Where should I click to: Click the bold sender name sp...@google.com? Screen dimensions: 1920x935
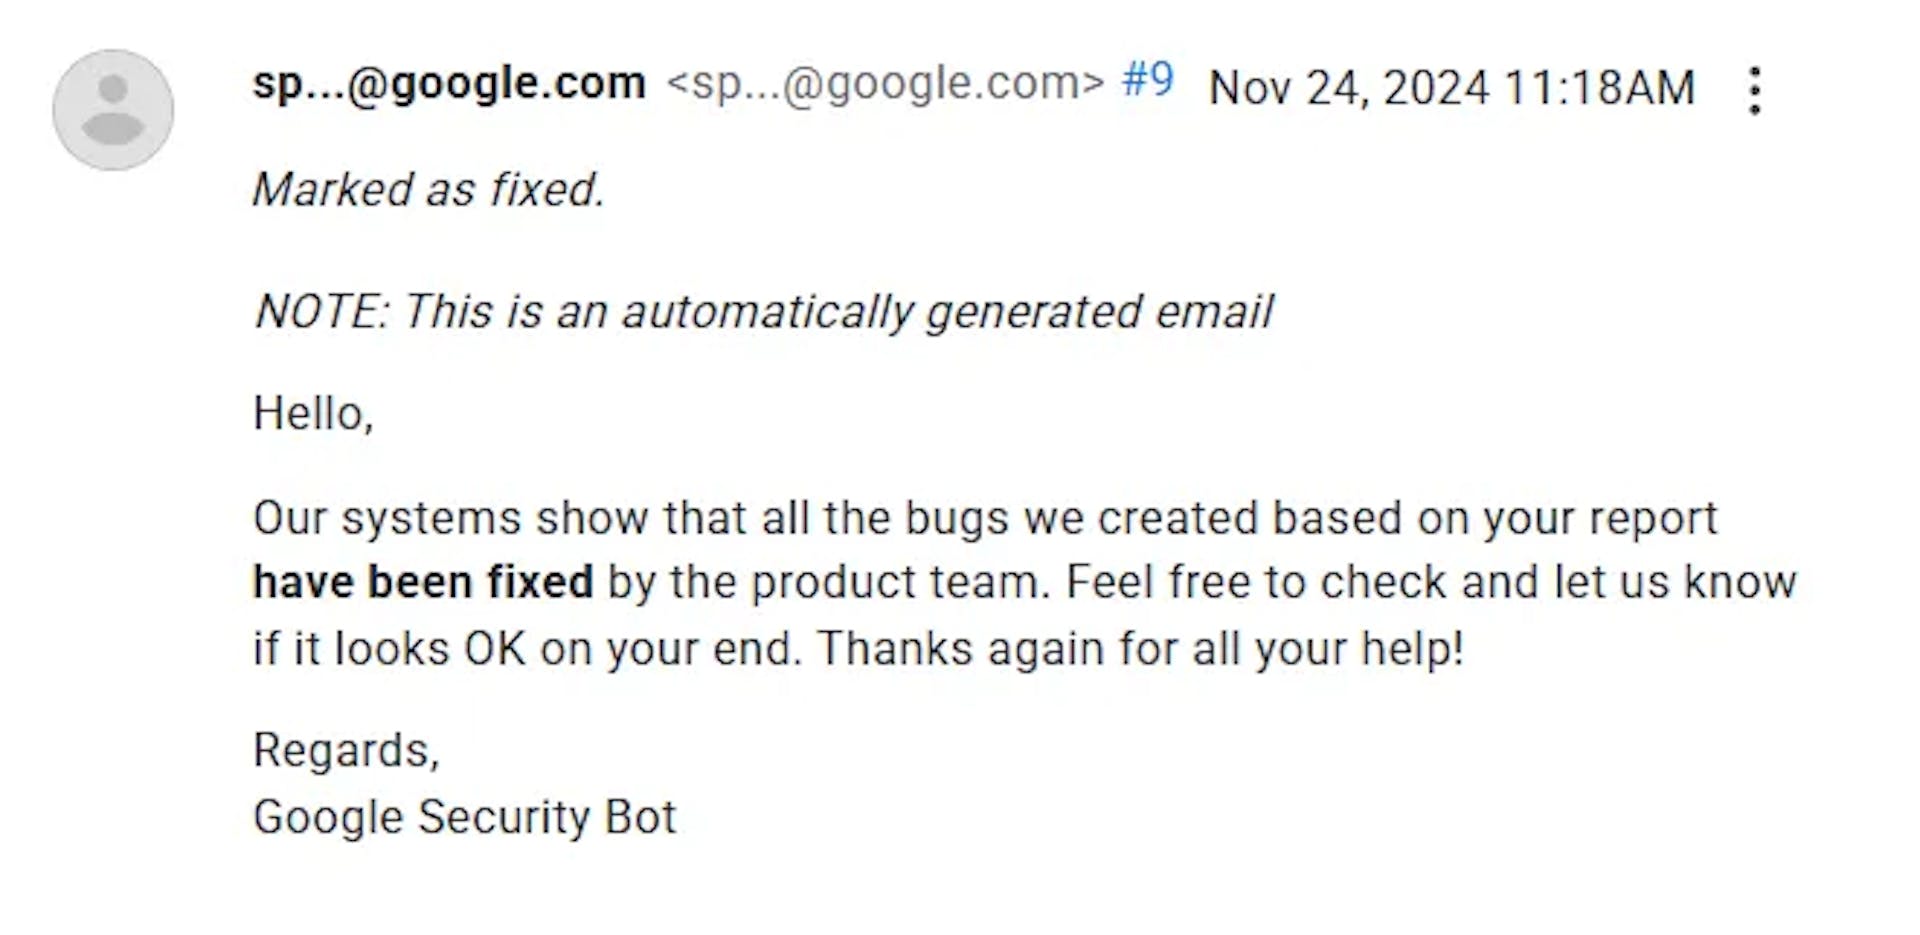click(449, 83)
